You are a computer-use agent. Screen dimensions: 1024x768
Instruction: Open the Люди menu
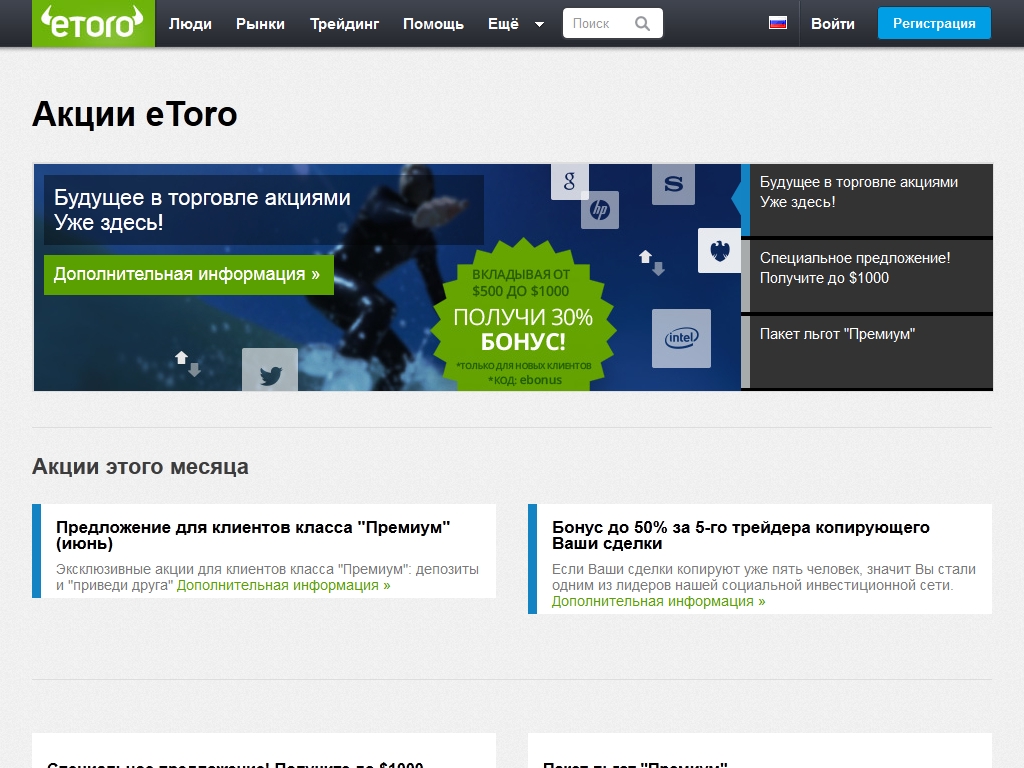(190, 24)
